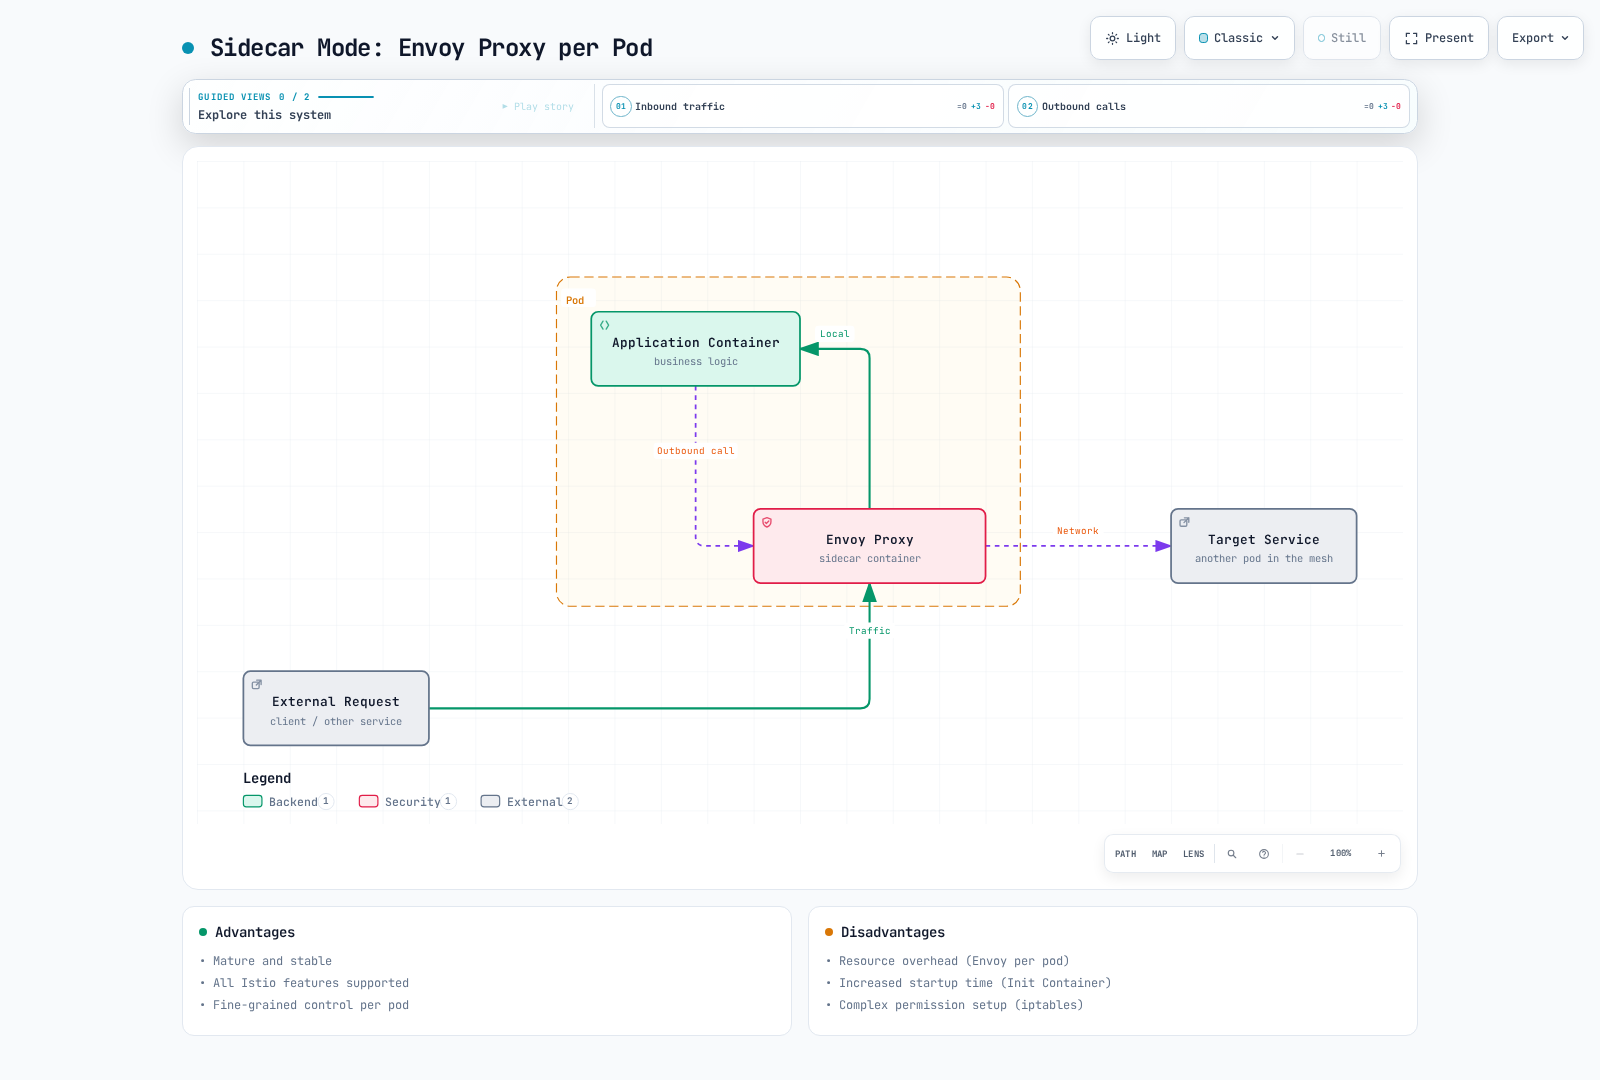
Task: Click 'All Istio features supported' item
Action: point(311,983)
